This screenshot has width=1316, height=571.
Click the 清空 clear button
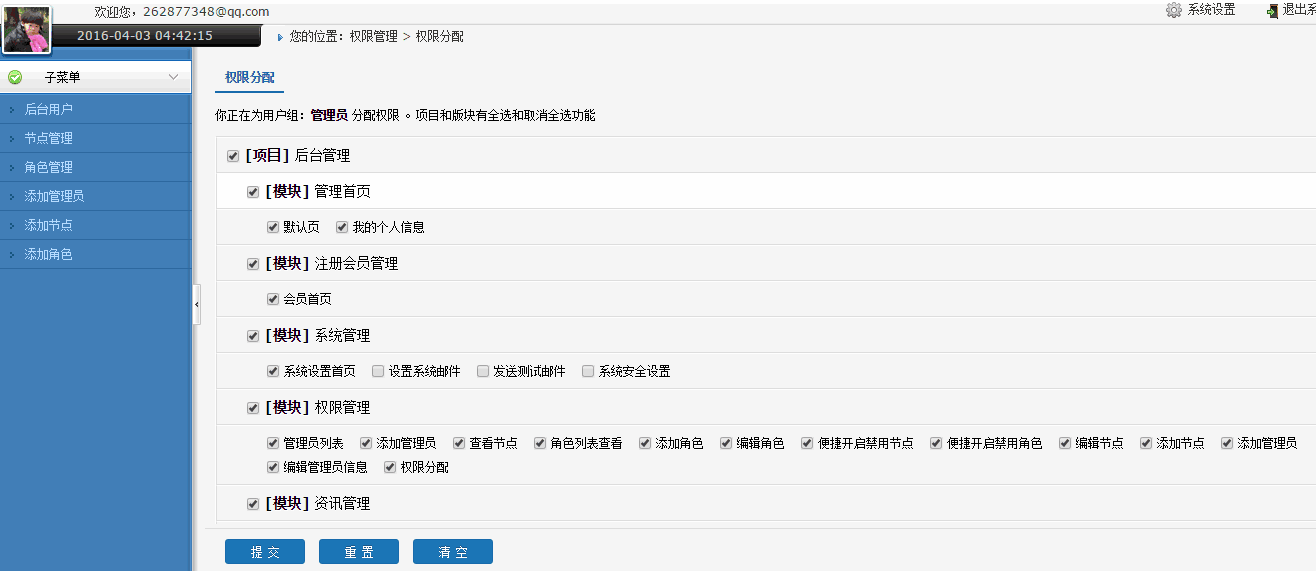click(453, 552)
